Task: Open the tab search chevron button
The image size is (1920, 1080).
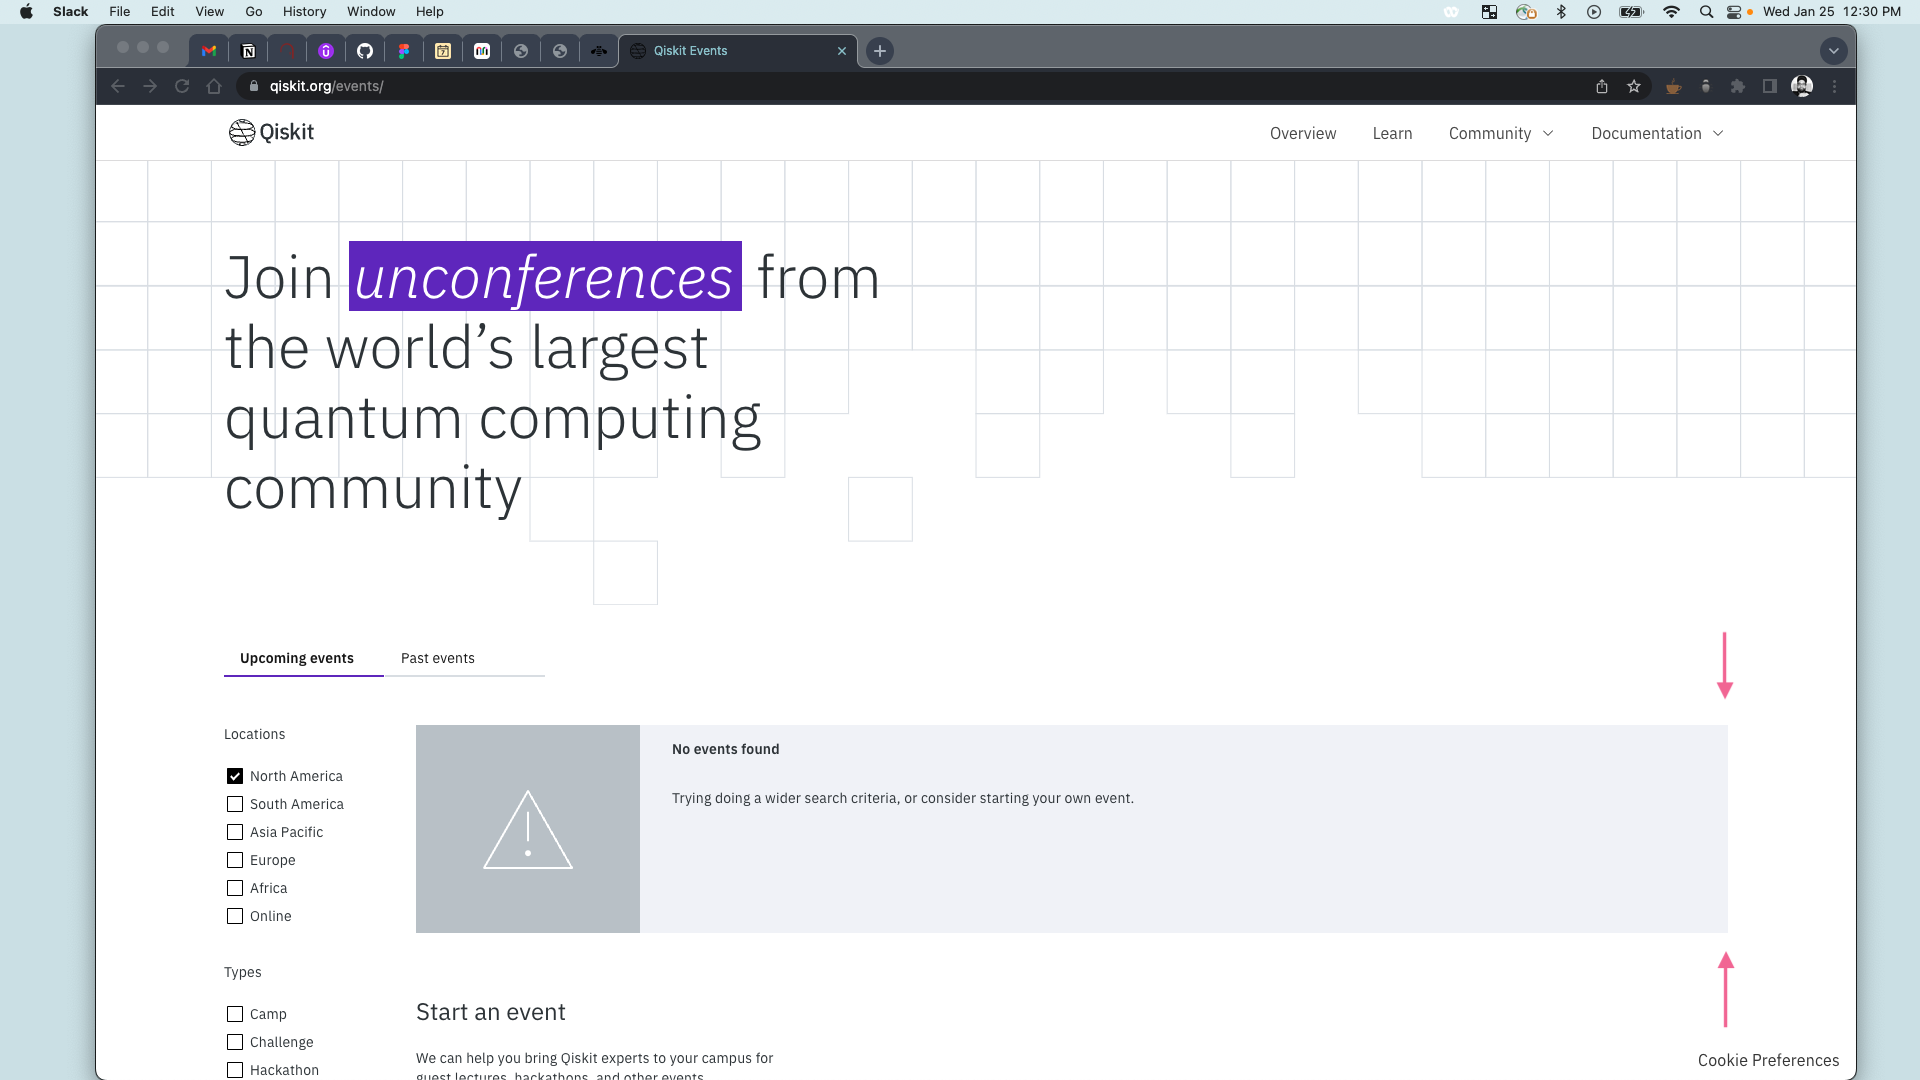Action: 1833,51
